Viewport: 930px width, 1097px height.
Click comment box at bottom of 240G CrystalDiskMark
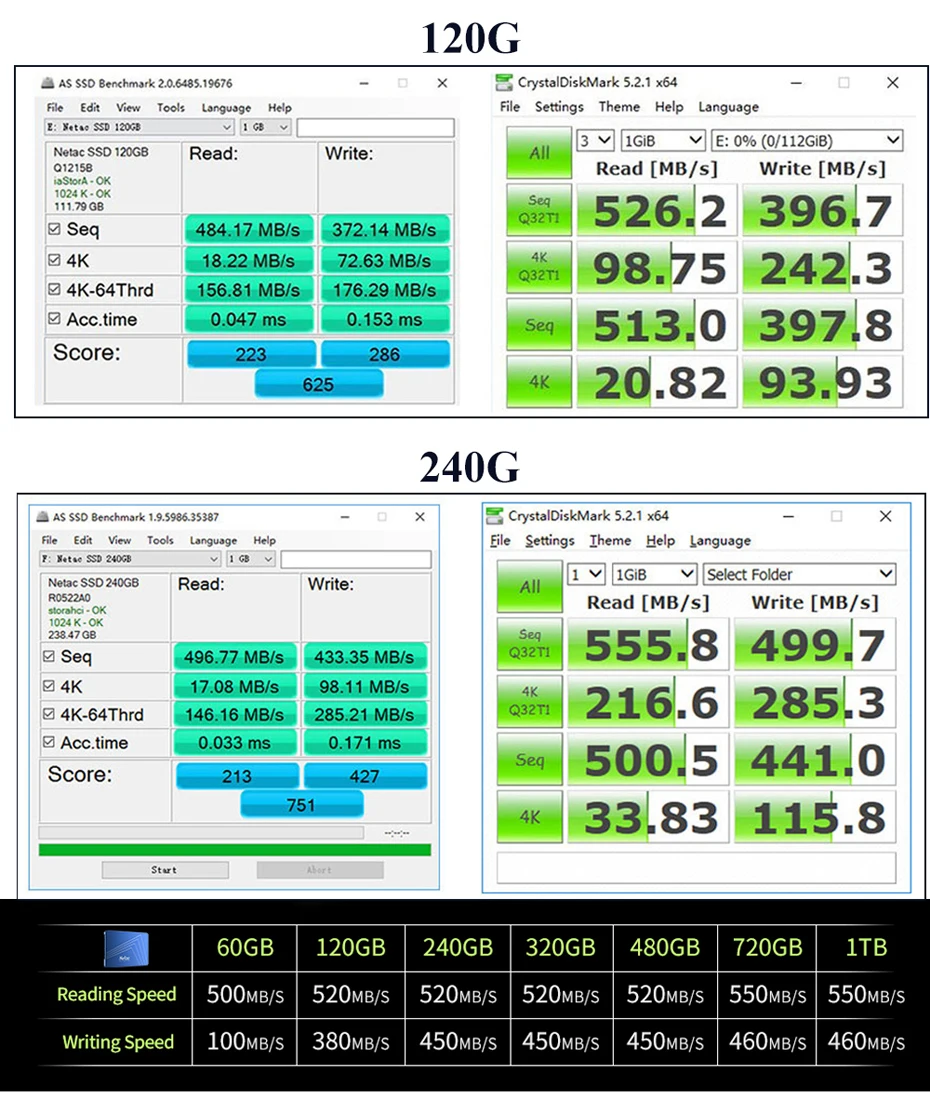click(x=696, y=868)
